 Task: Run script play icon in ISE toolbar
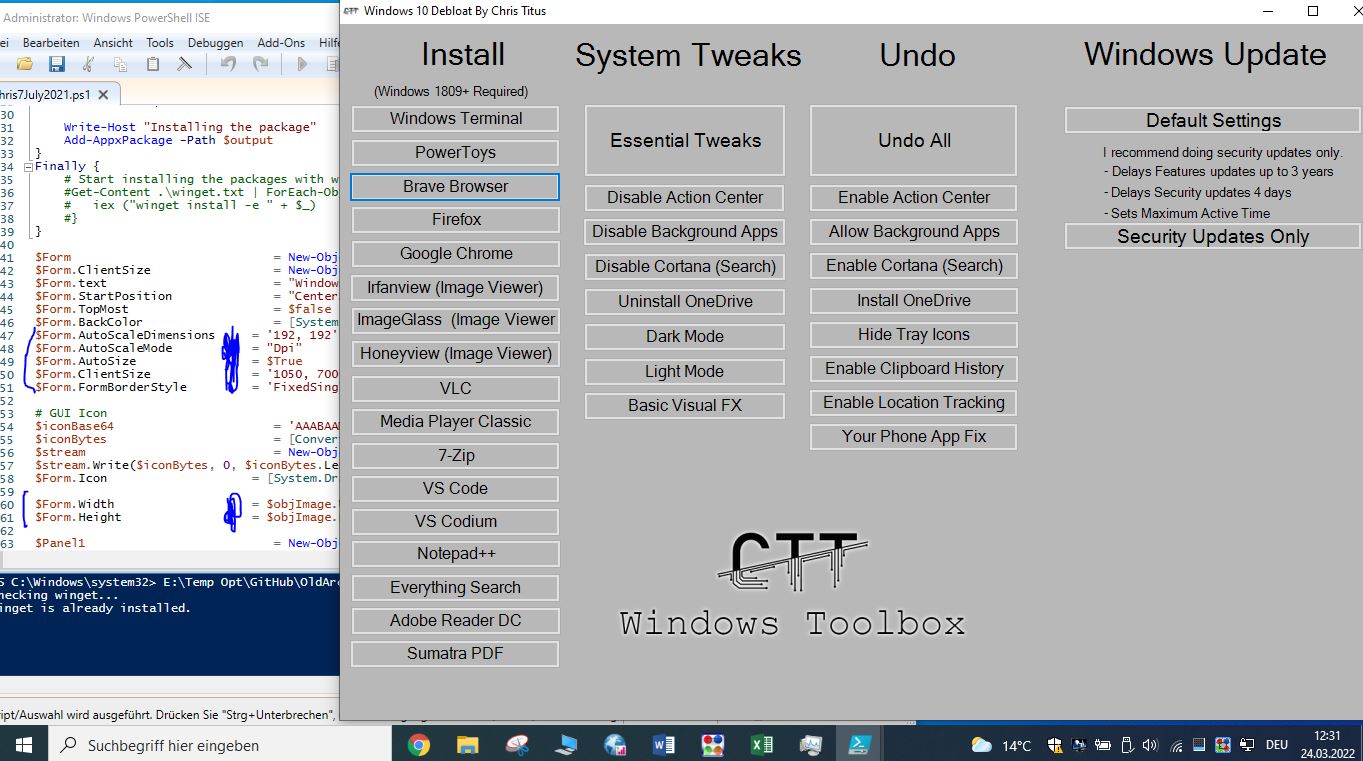point(302,64)
